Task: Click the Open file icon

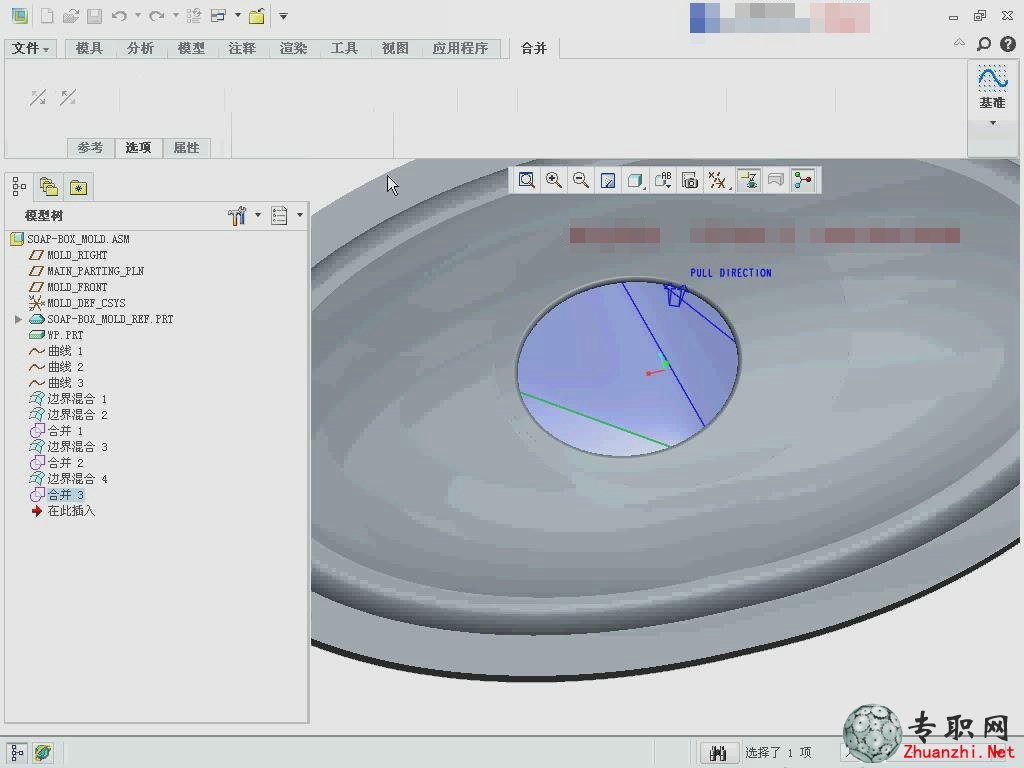Action: [x=71, y=16]
